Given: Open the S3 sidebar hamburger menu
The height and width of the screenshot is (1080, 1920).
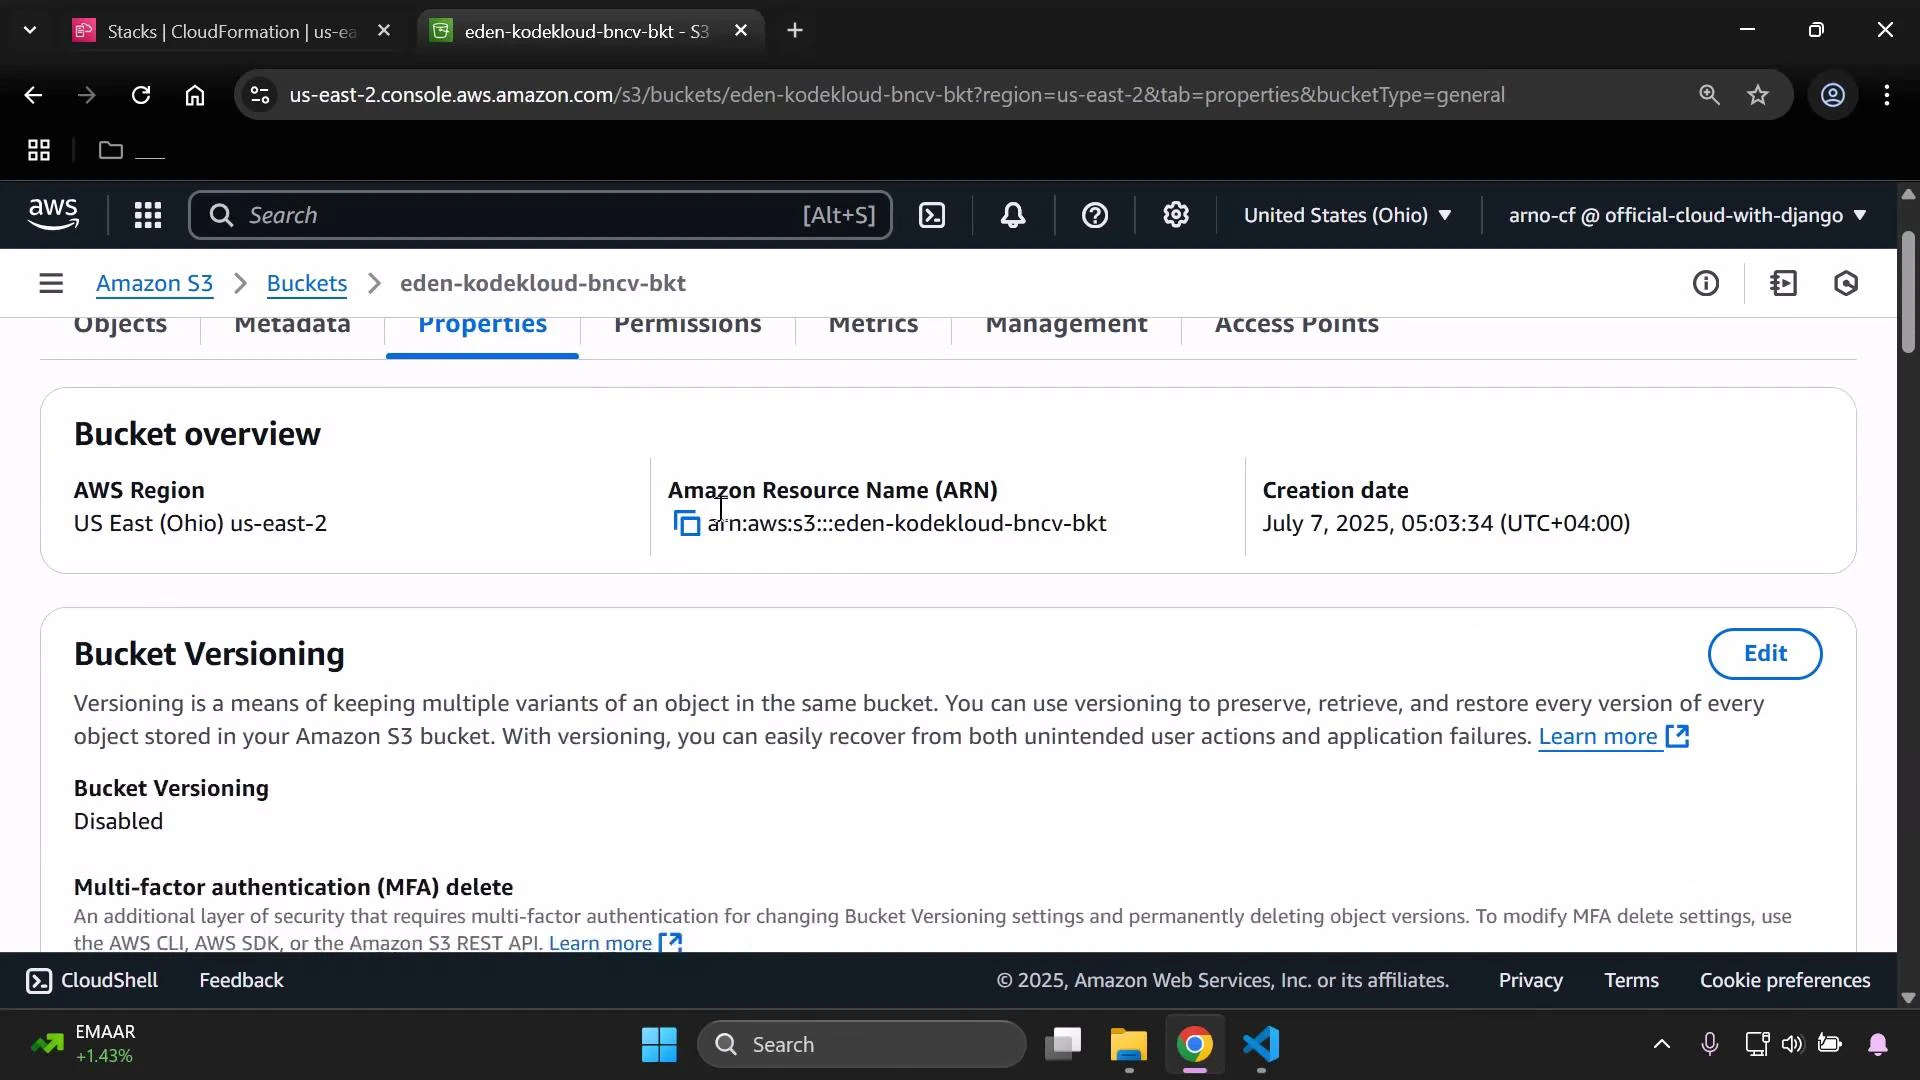Looking at the screenshot, I should click(51, 283).
